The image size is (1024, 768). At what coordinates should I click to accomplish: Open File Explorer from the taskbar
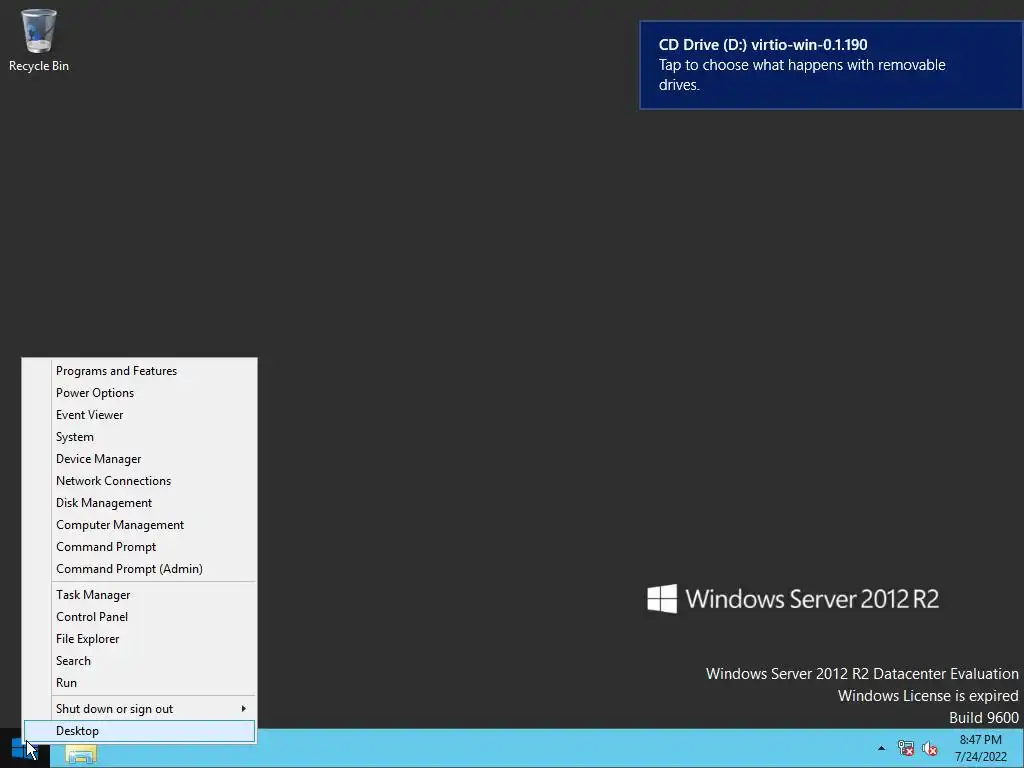(81, 755)
